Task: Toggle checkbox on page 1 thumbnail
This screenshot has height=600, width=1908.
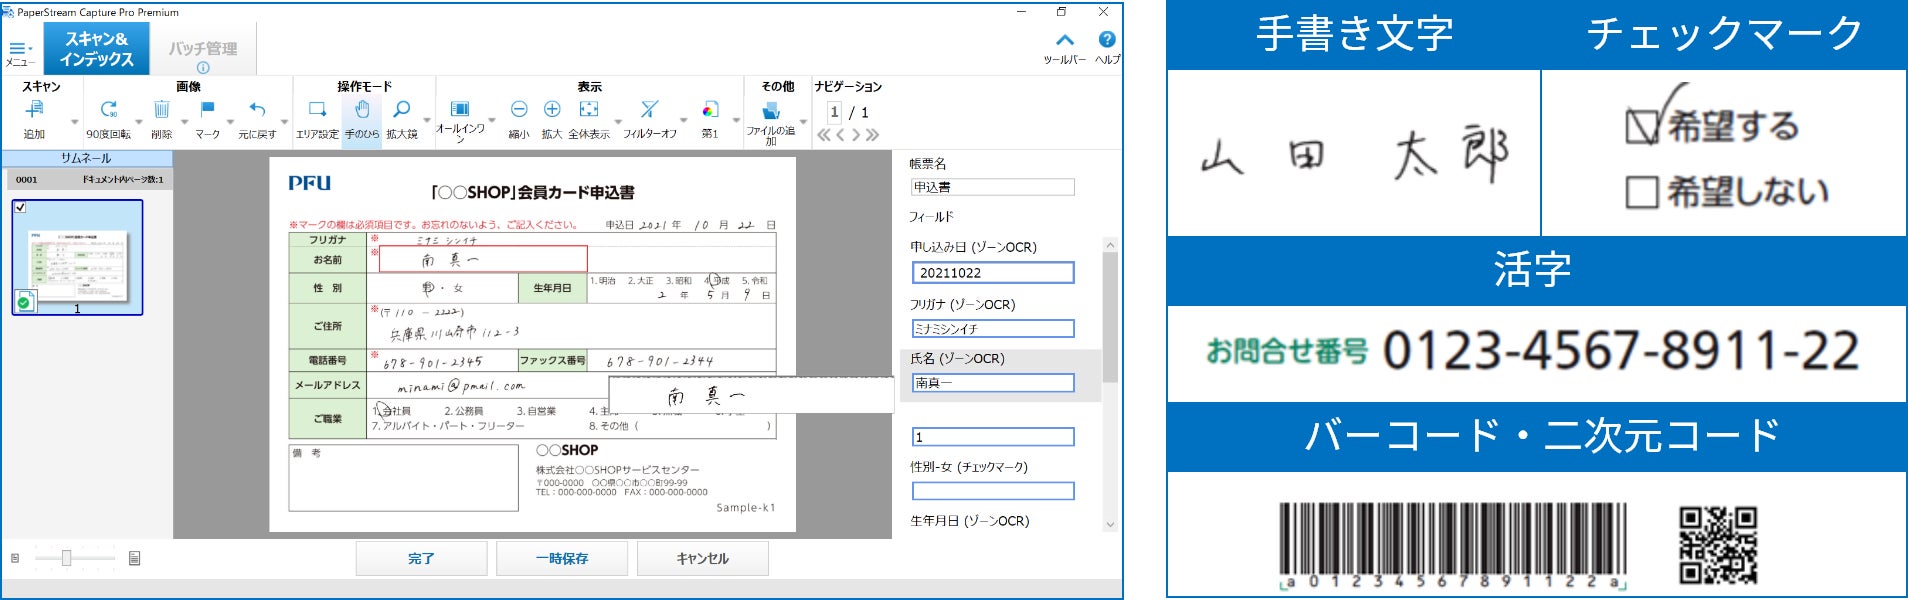Action: pyautogui.click(x=21, y=208)
